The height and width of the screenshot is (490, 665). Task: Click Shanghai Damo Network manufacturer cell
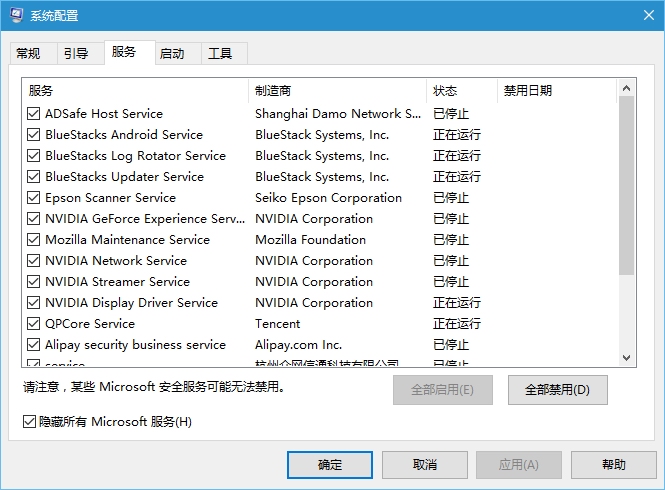coord(338,114)
